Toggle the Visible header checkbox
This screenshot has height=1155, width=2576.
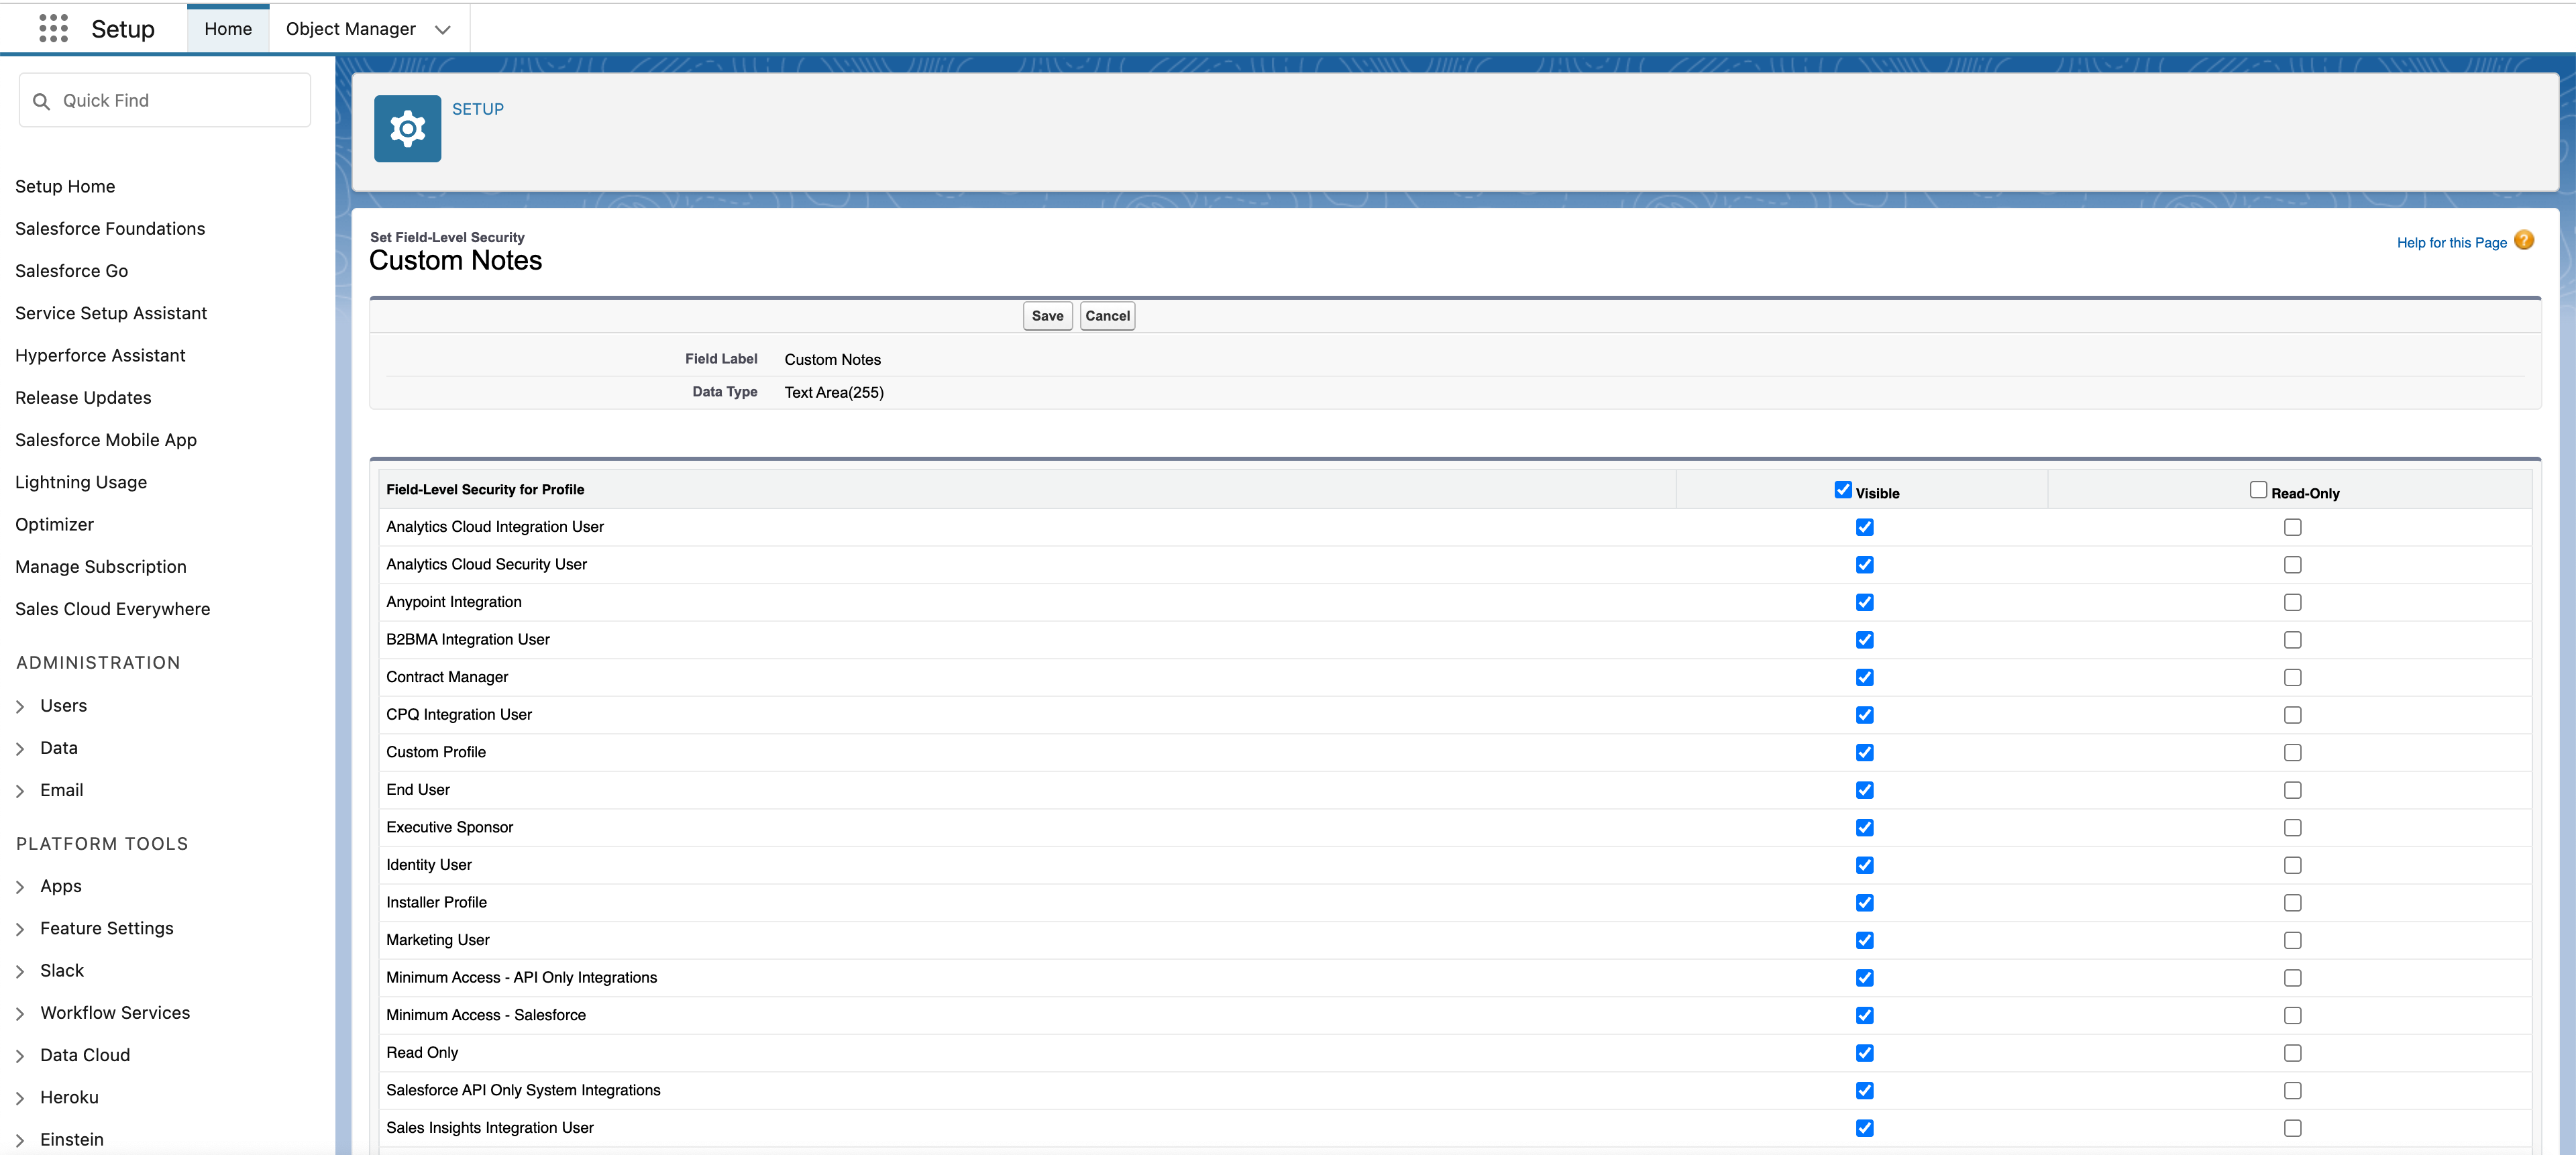click(1842, 490)
